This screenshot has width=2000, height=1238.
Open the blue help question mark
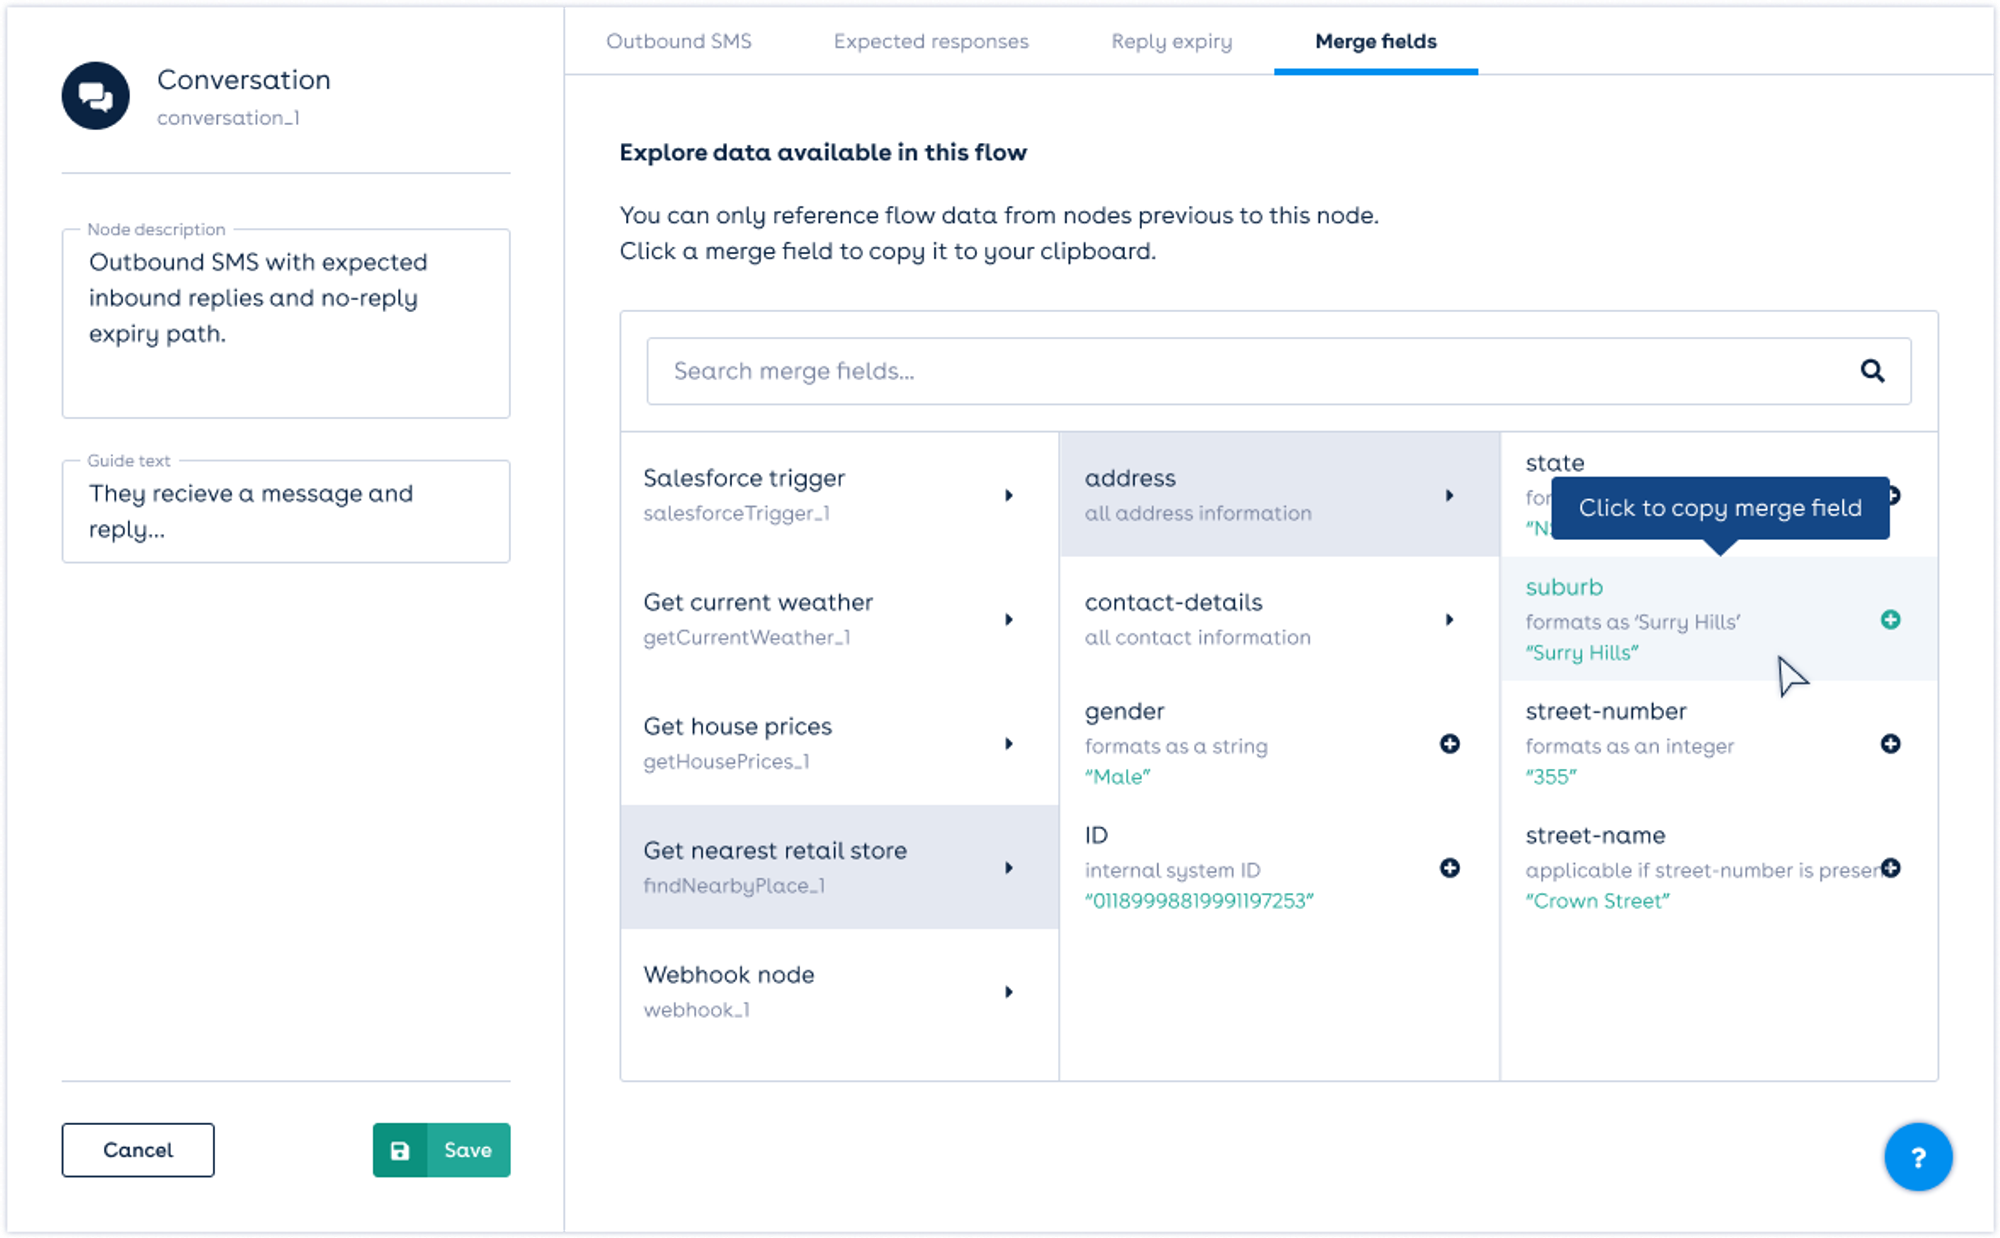point(1917,1157)
